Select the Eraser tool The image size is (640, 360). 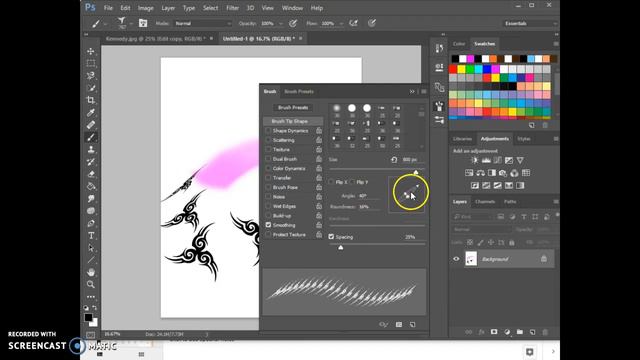[91, 174]
